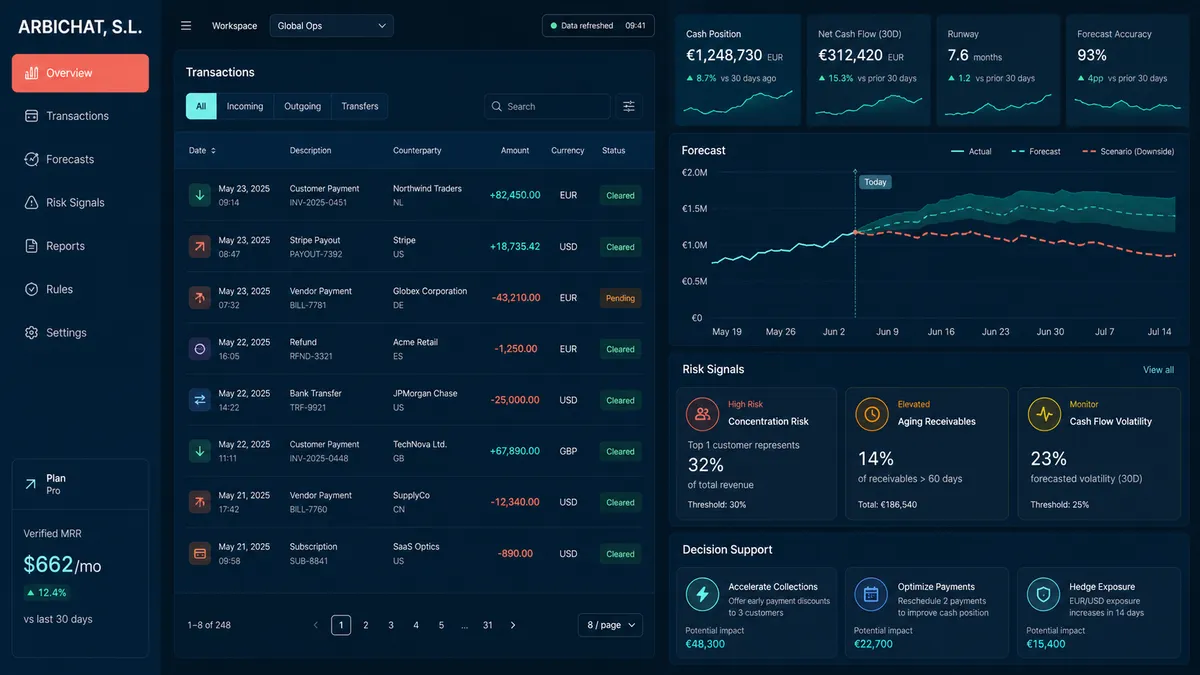Click the Hedge Exposure shield icon
The image size is (1200, 675).
point(1043,595)
